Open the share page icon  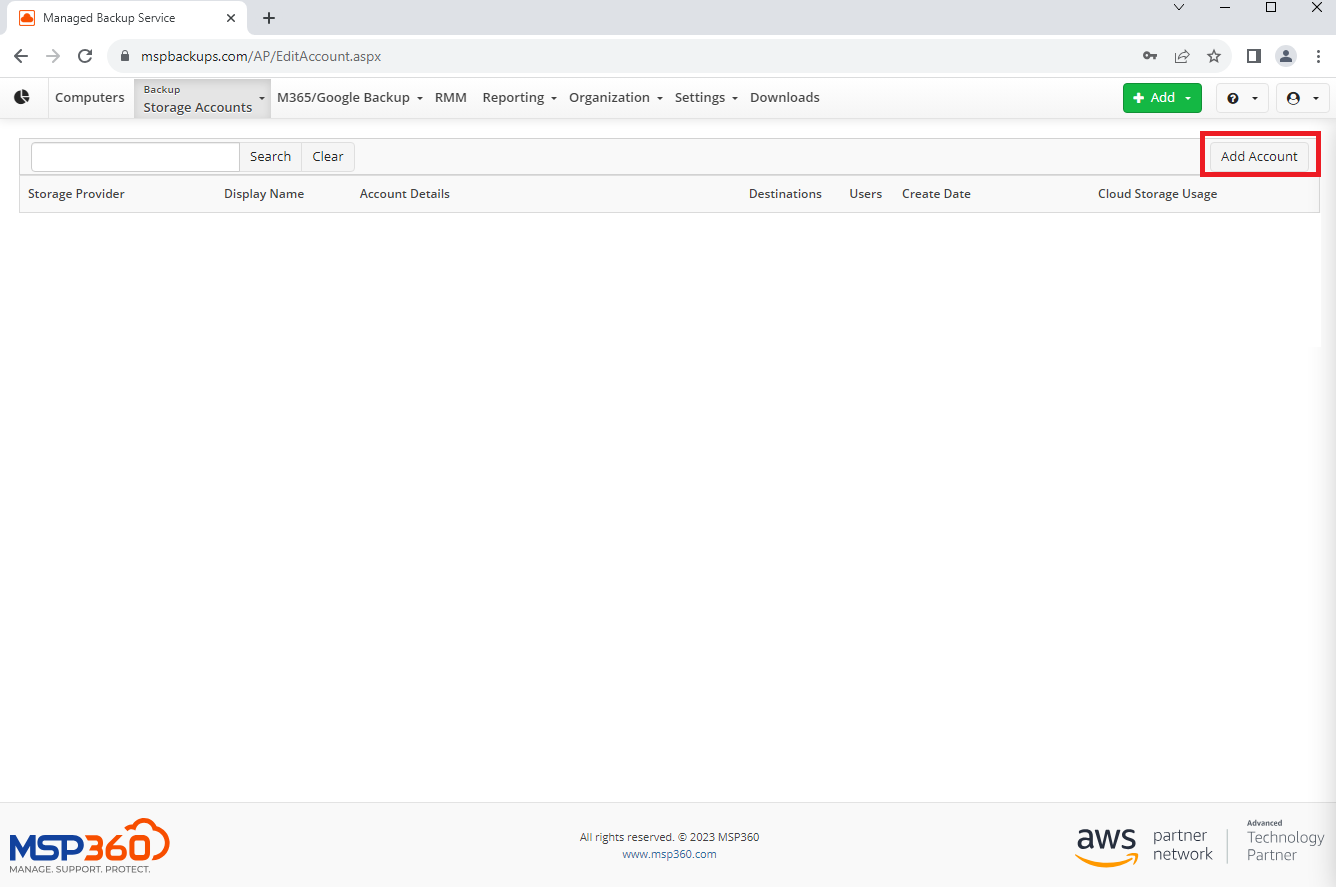tap(1182, 56)
